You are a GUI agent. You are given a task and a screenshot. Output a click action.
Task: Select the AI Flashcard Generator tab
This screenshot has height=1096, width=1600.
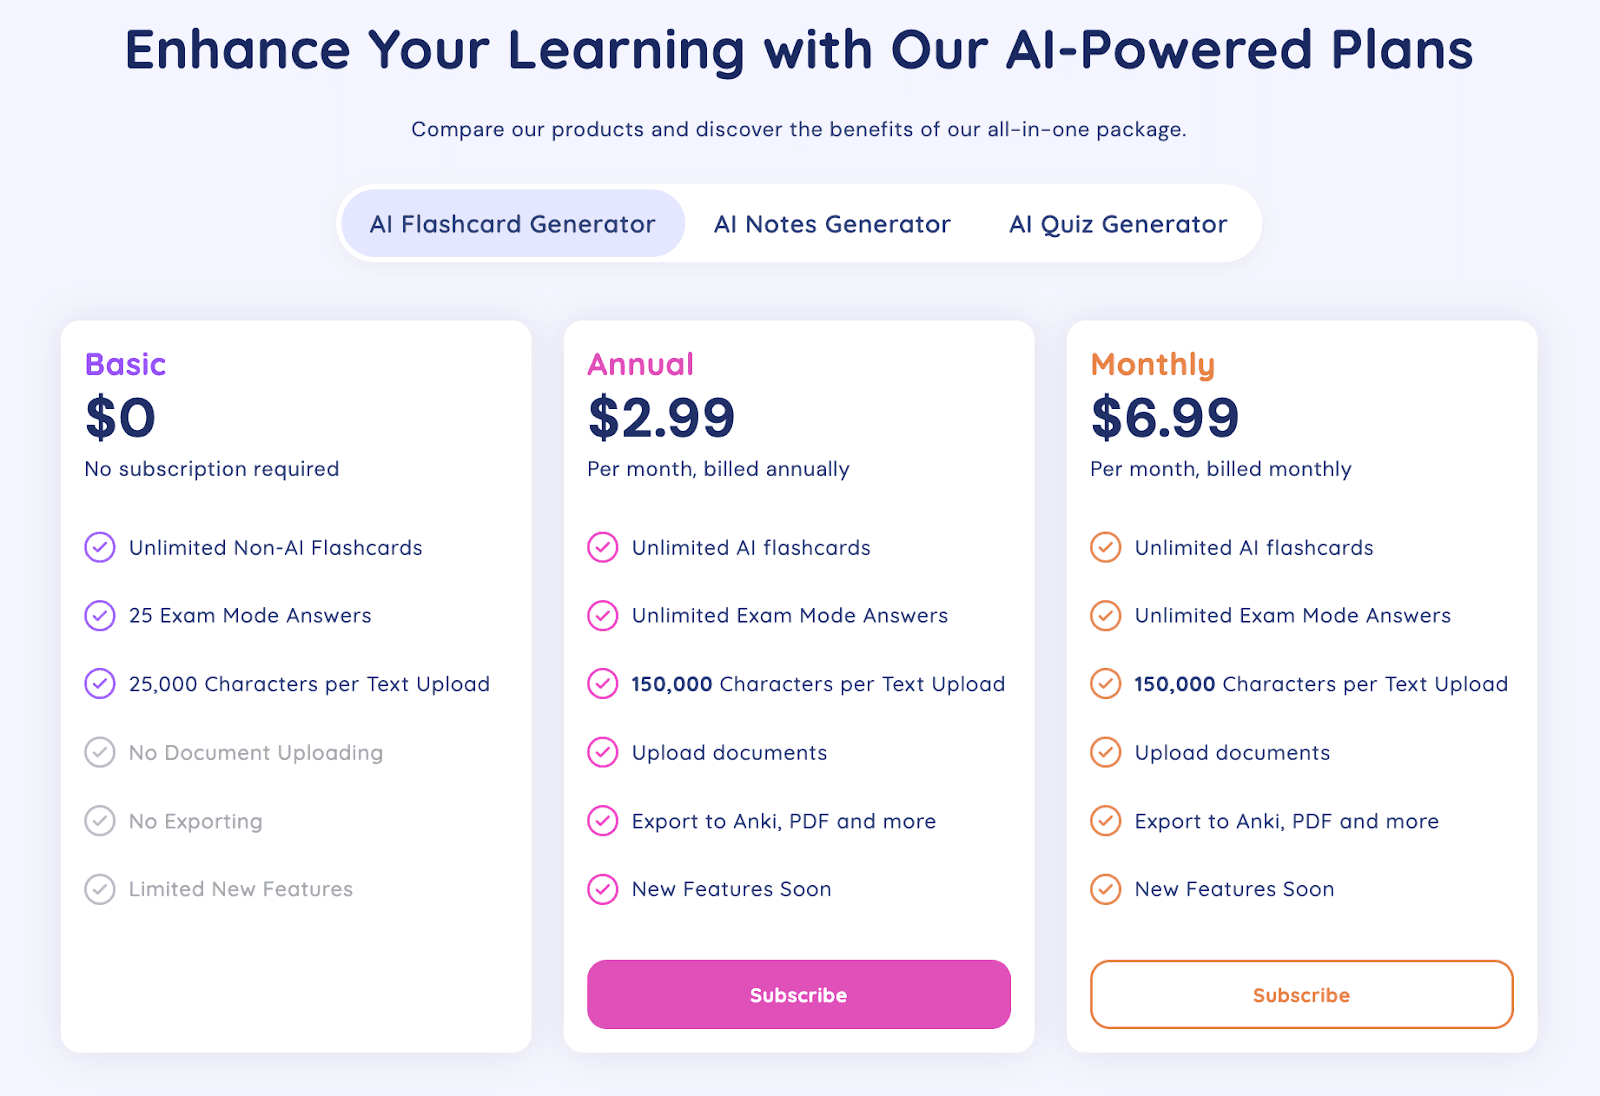click(513, 224)
